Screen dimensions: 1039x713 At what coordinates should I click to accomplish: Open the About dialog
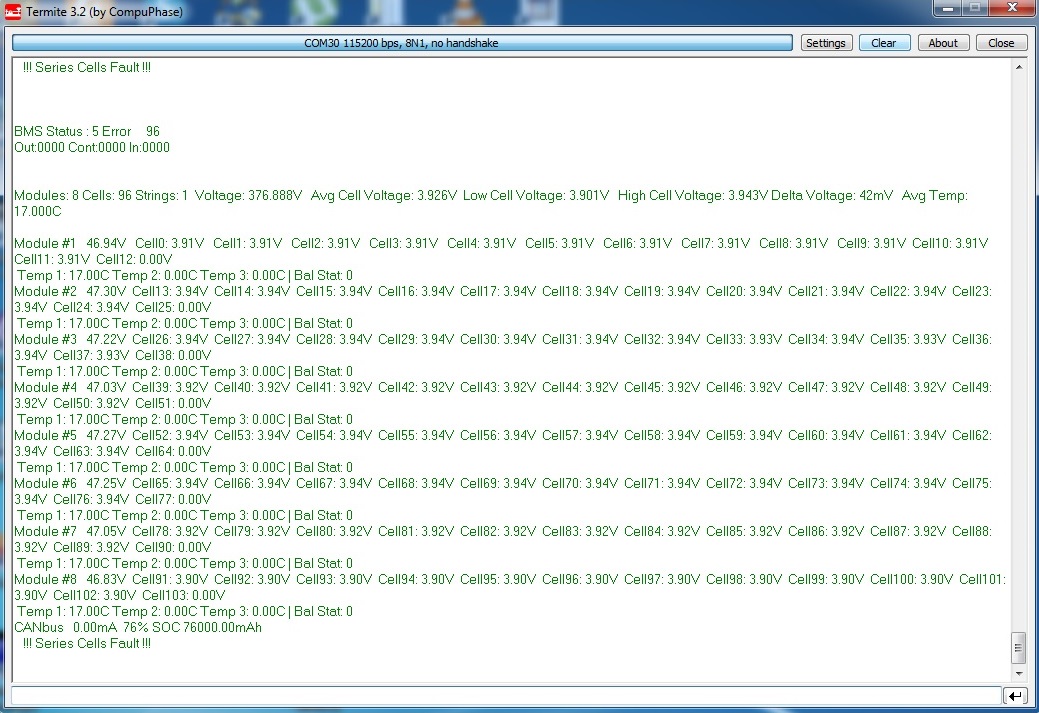click(943, 43)
